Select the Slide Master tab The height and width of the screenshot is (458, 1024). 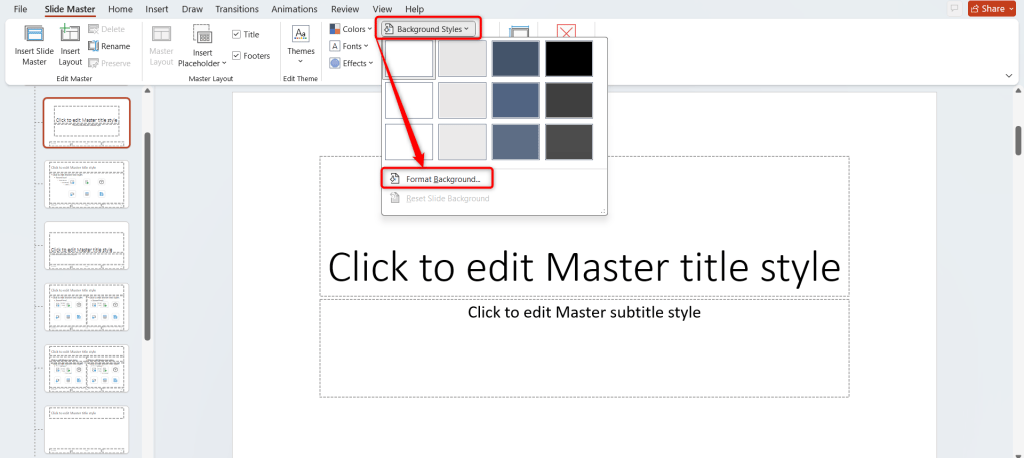point(70,9)
